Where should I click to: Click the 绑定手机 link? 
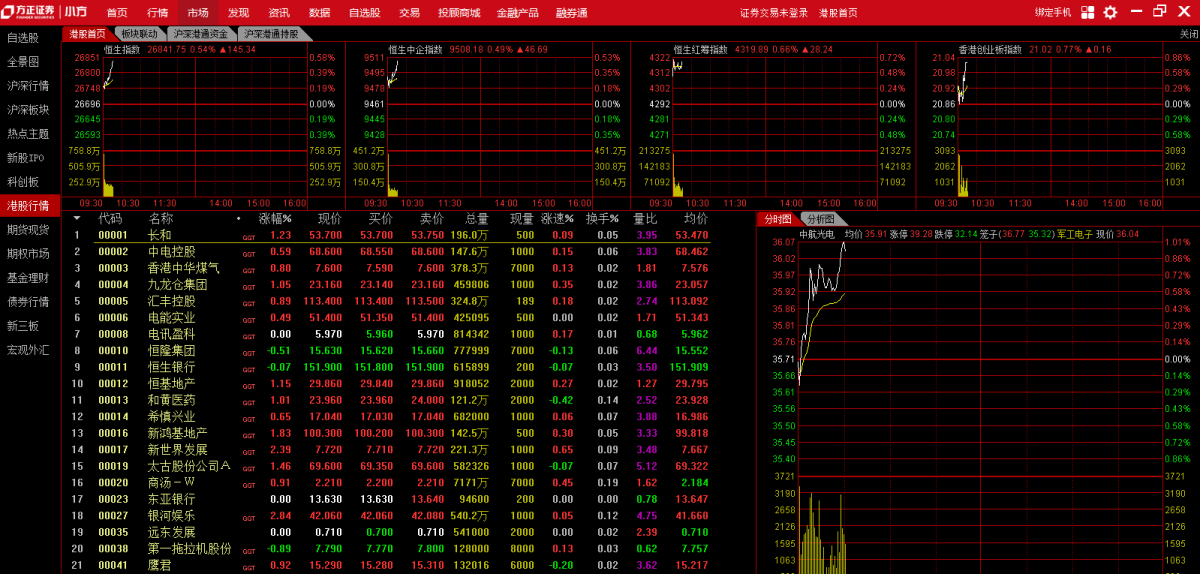[x=1052, y=12]
